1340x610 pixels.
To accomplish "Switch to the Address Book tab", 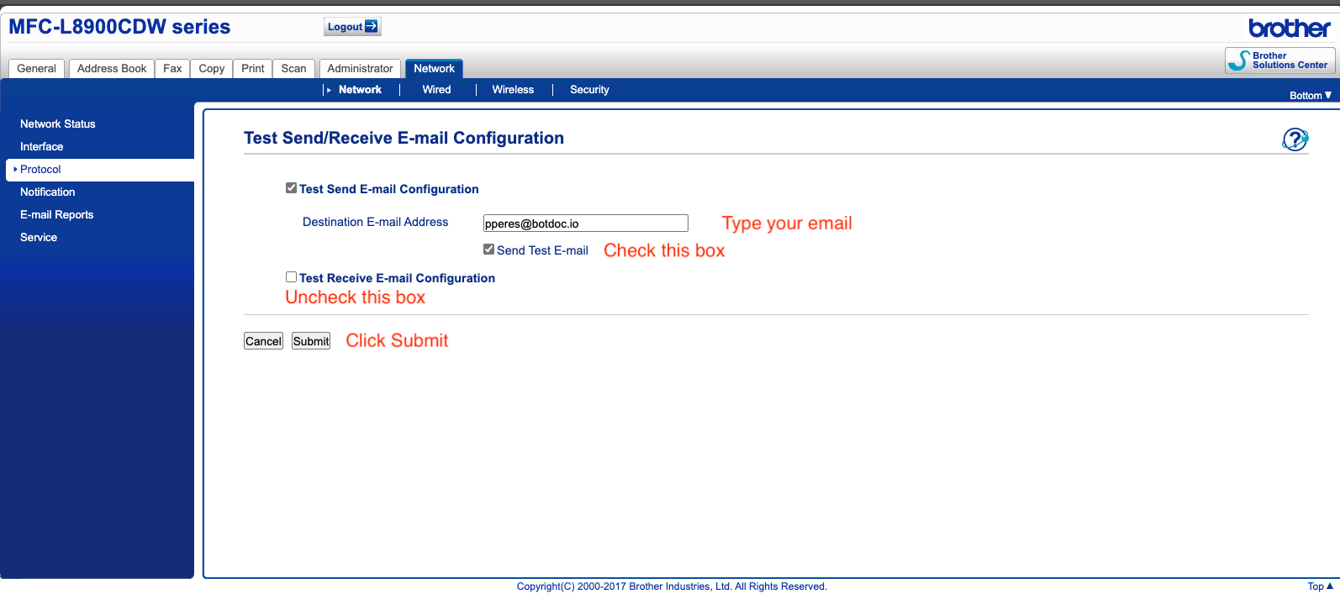I will pyautogui.click(x=112, y=69).
